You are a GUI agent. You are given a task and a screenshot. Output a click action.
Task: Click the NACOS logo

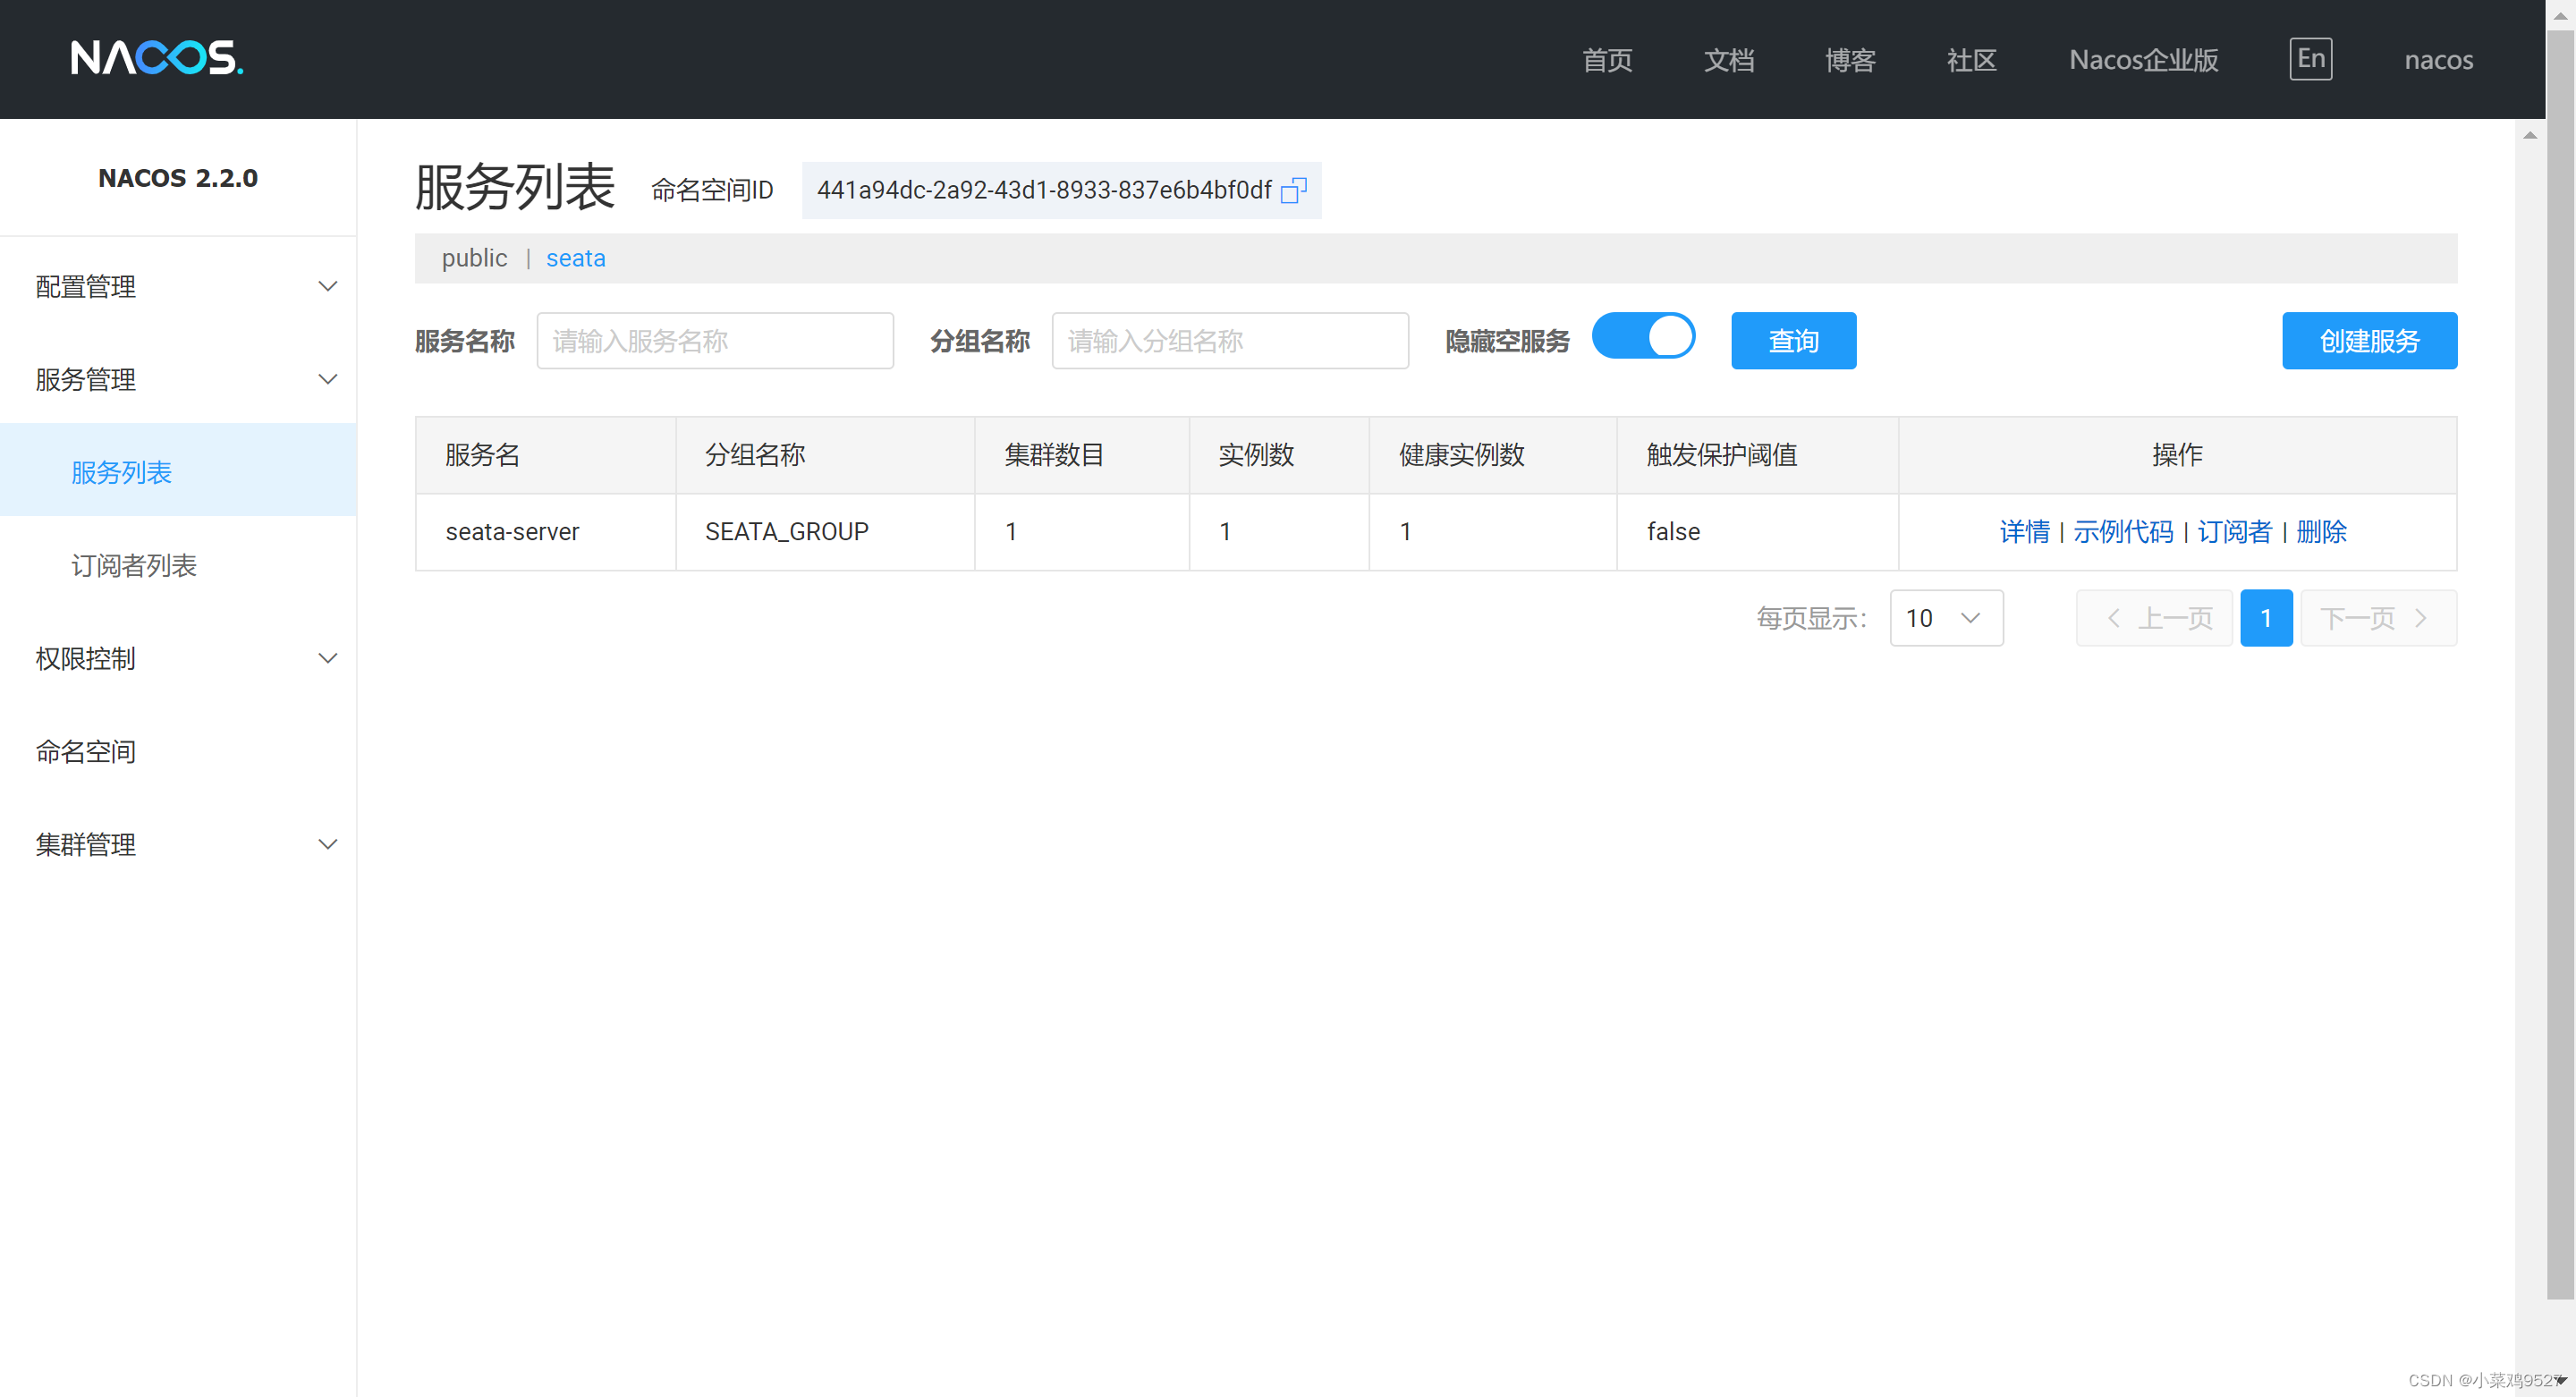[157, 58]
